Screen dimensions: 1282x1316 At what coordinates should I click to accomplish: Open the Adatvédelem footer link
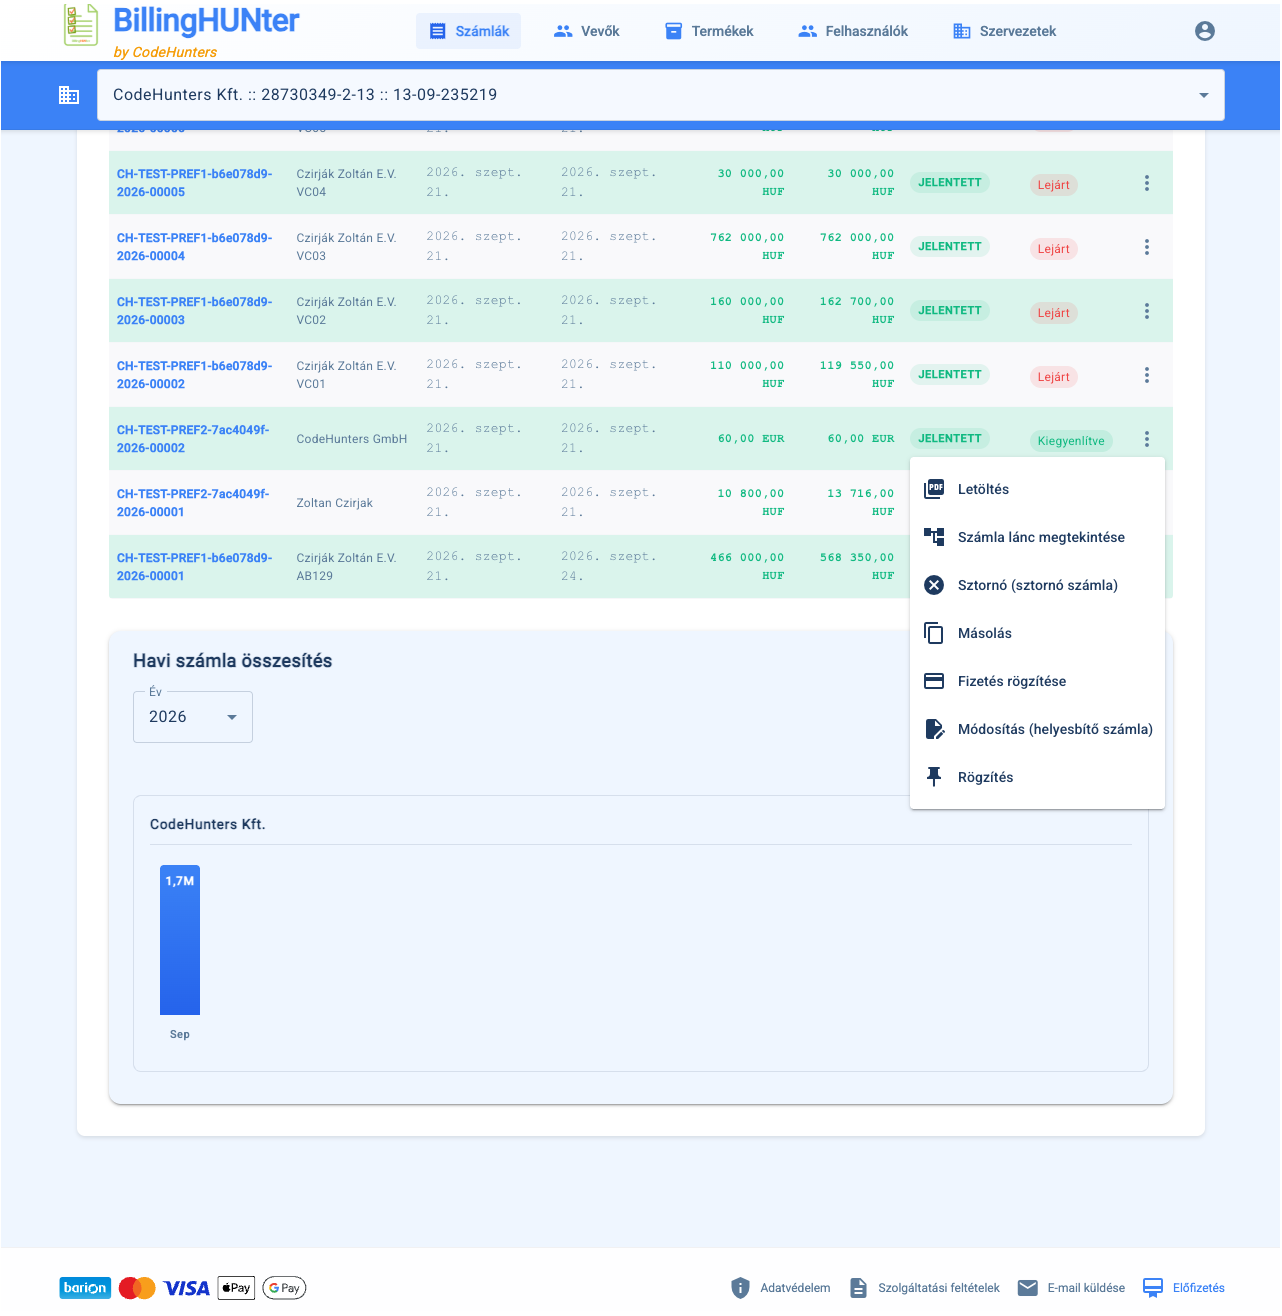[x=780, y=1288]
